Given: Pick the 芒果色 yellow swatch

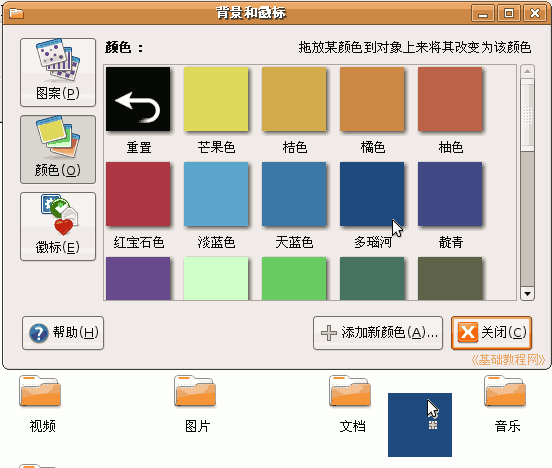Looking at the screenshot, I should click(x=216, y=99).
